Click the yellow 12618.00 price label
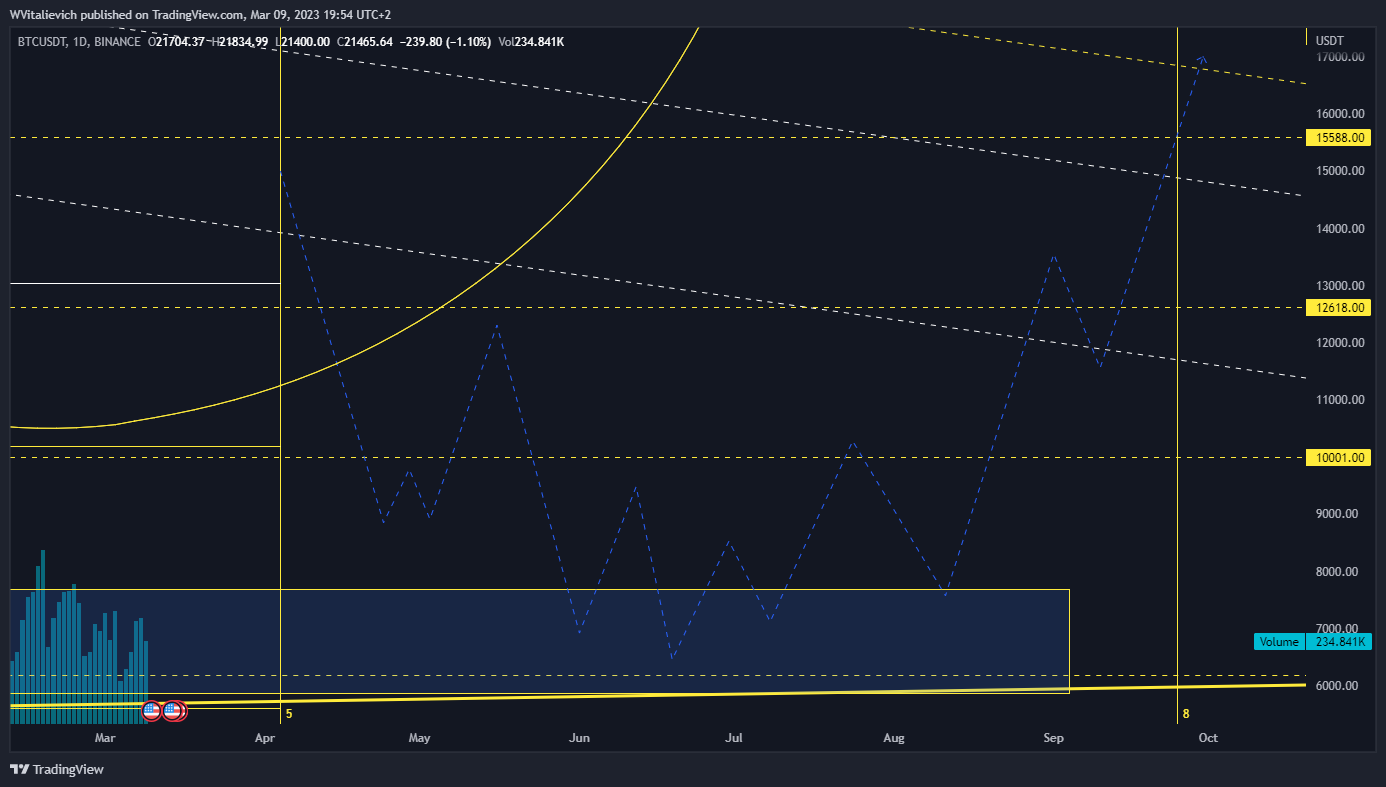This screenshot has height=787, width=1386. pyautogui.click(x=1340, y=308)
